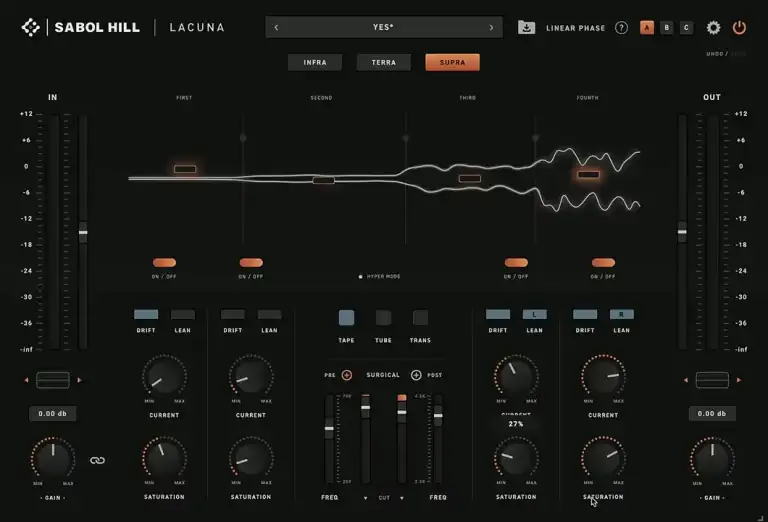
Task: Click the crossover handle between FIRST and SECOND
Action: pos(243,138)
